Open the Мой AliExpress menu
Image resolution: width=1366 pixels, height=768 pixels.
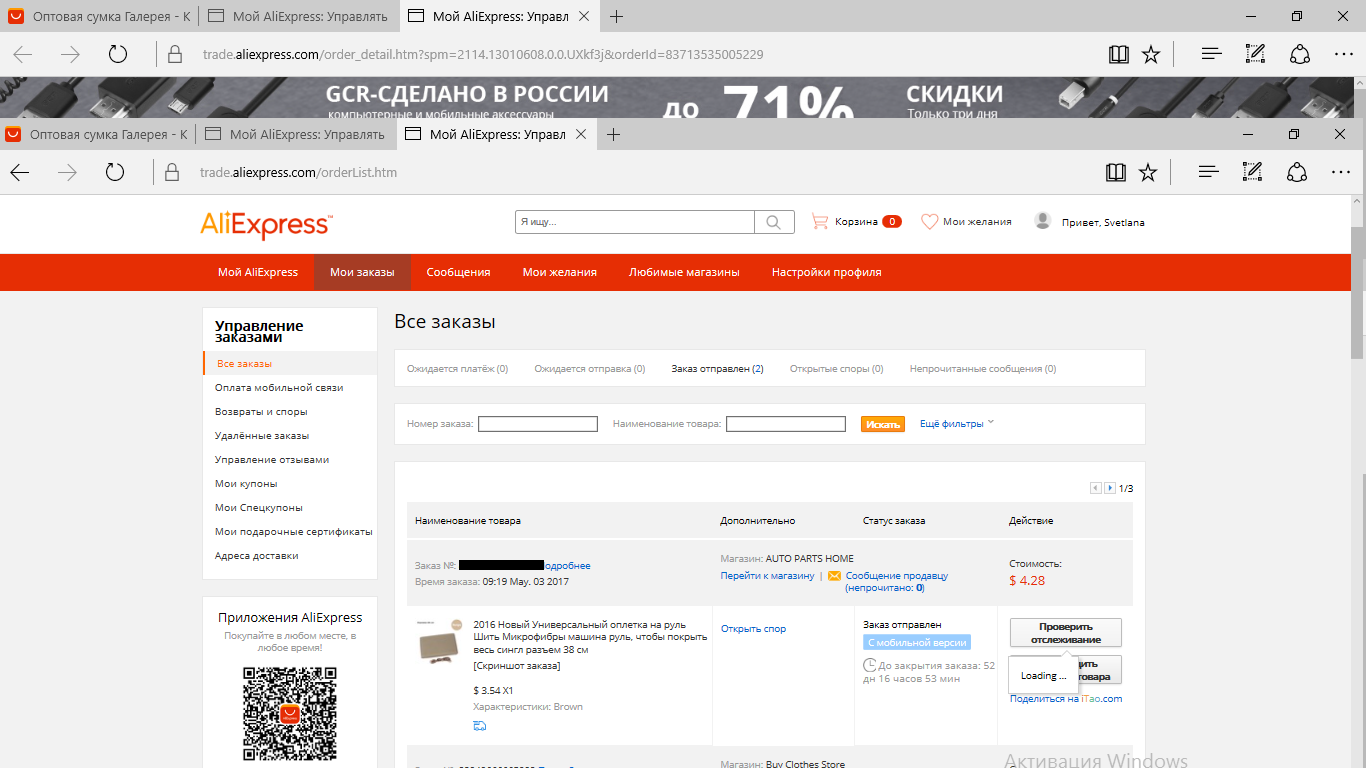258,272
